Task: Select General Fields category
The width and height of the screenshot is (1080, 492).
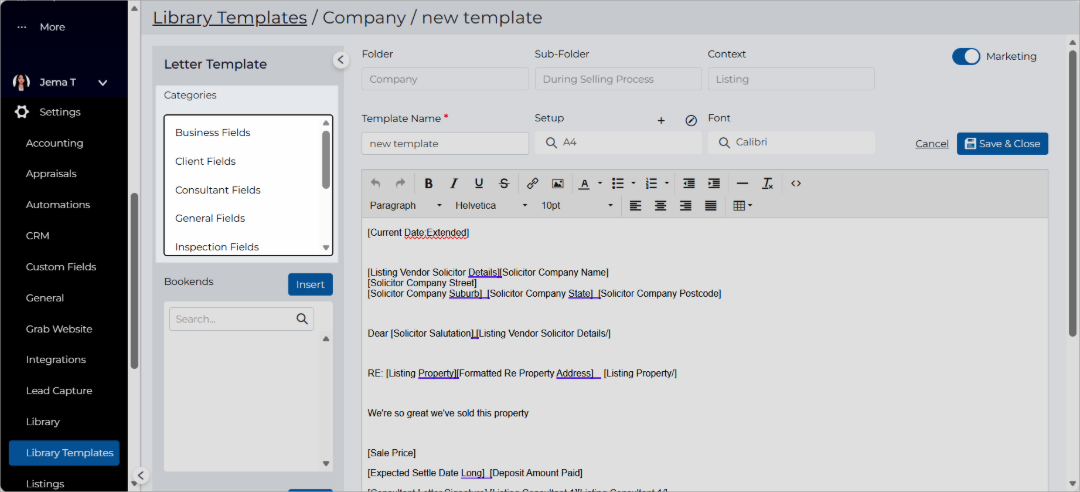Action: coord(210,218)
